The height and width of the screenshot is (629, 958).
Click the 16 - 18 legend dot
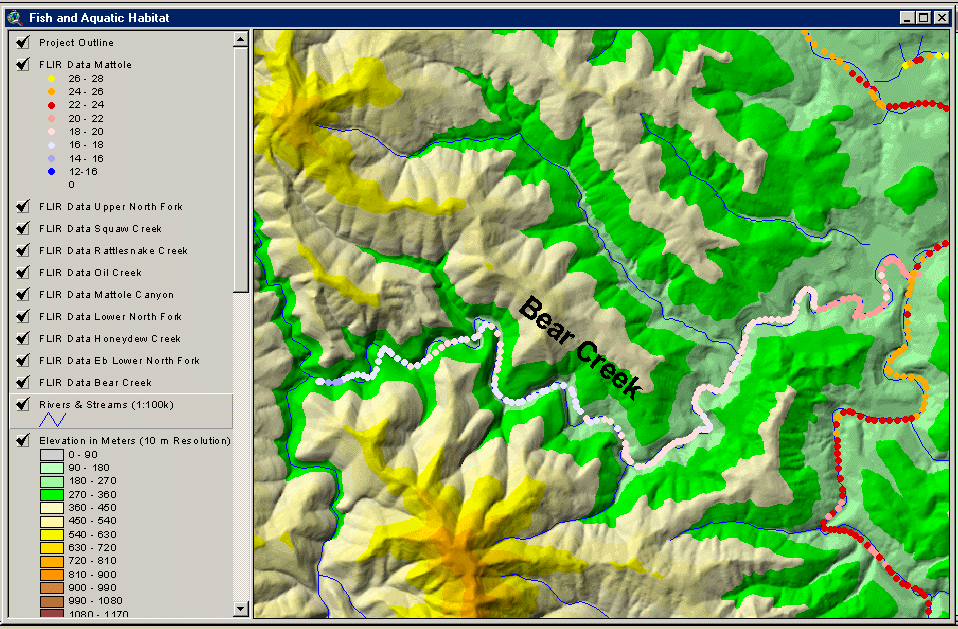(x=52, y=145)
